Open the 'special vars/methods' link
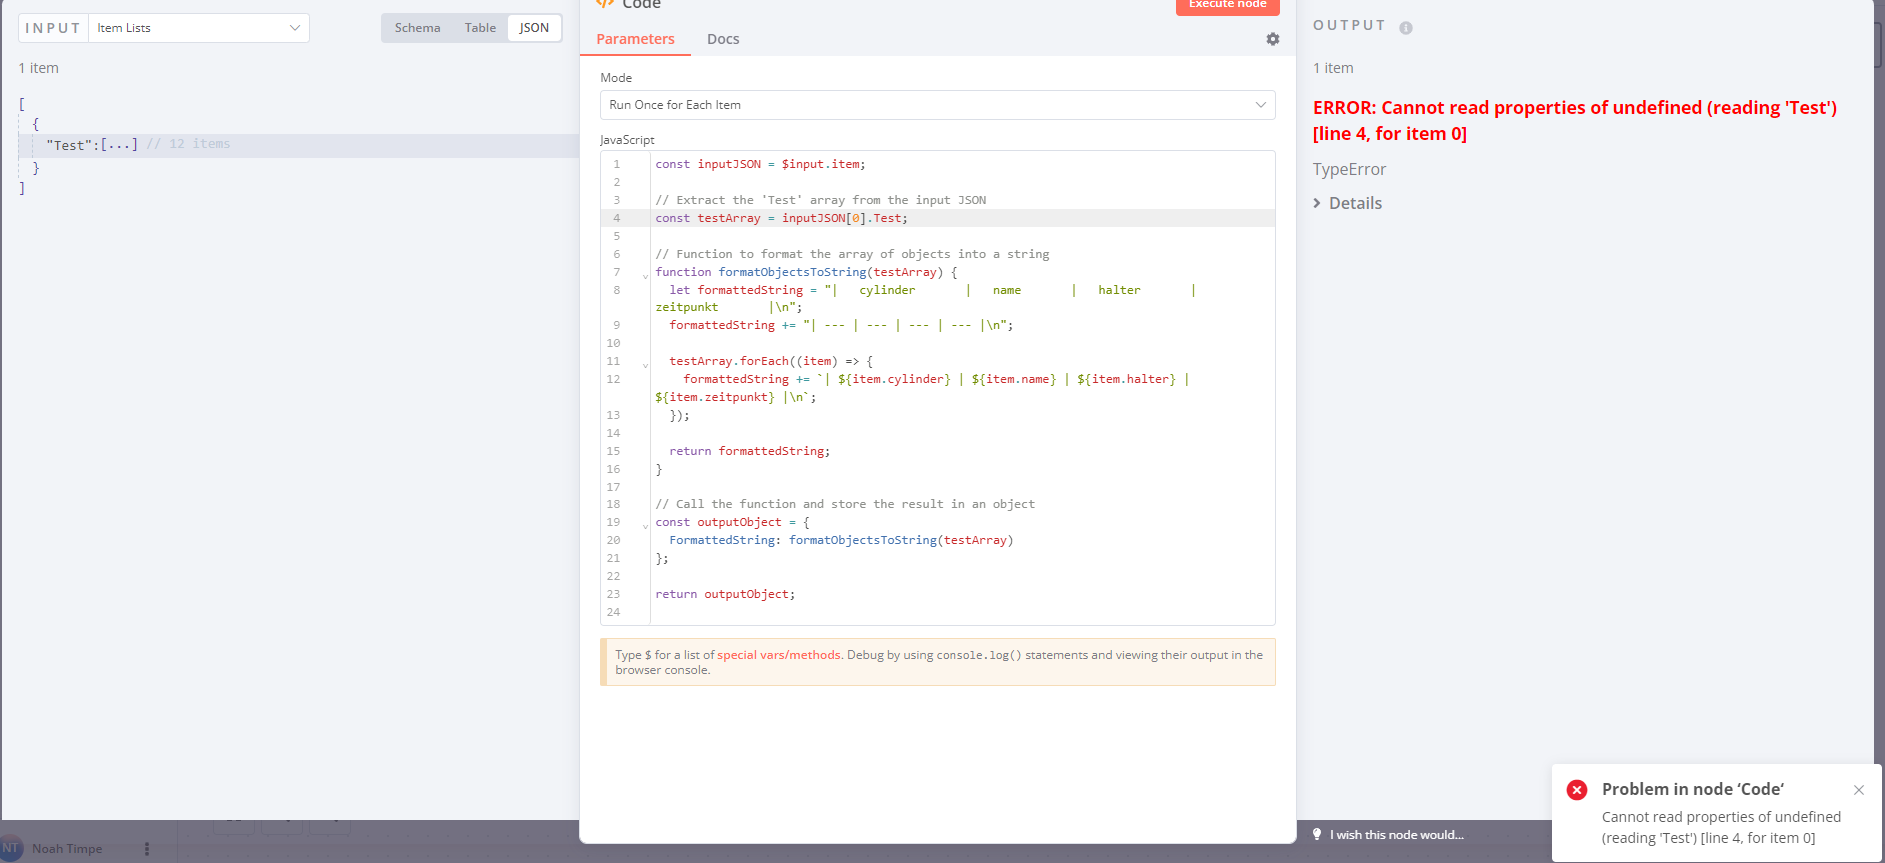The width and height of the screenshot is (1885, 863). (x=778, y=655)
